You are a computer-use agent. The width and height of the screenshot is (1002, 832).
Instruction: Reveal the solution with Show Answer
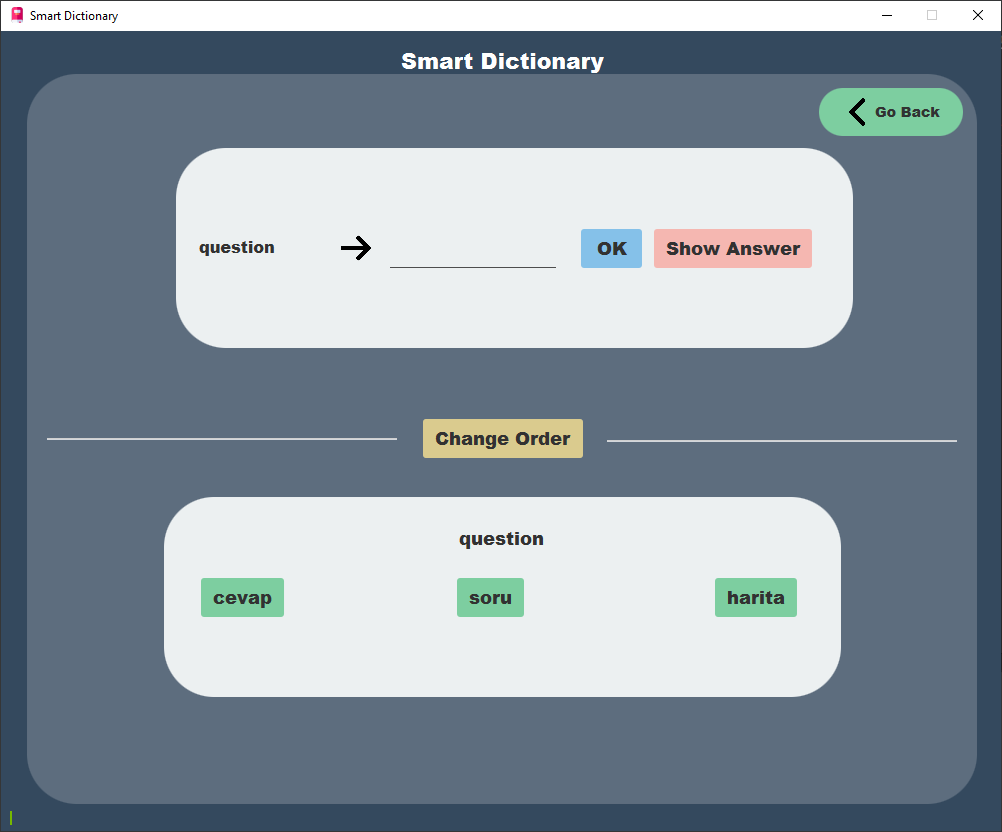pos(732,249)
